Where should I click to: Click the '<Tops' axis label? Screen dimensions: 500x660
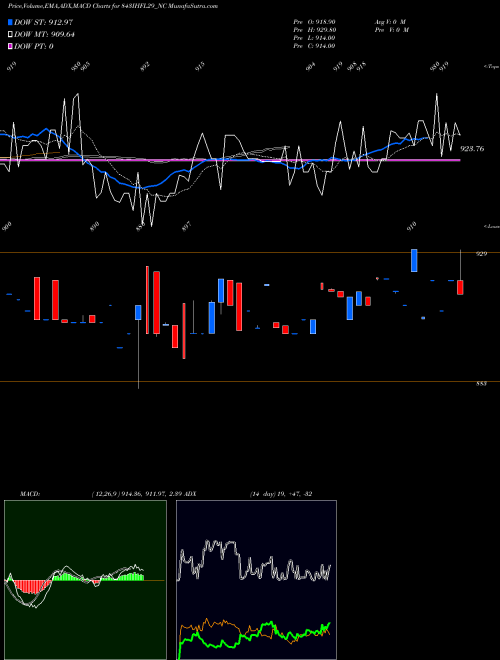point(492,67)
